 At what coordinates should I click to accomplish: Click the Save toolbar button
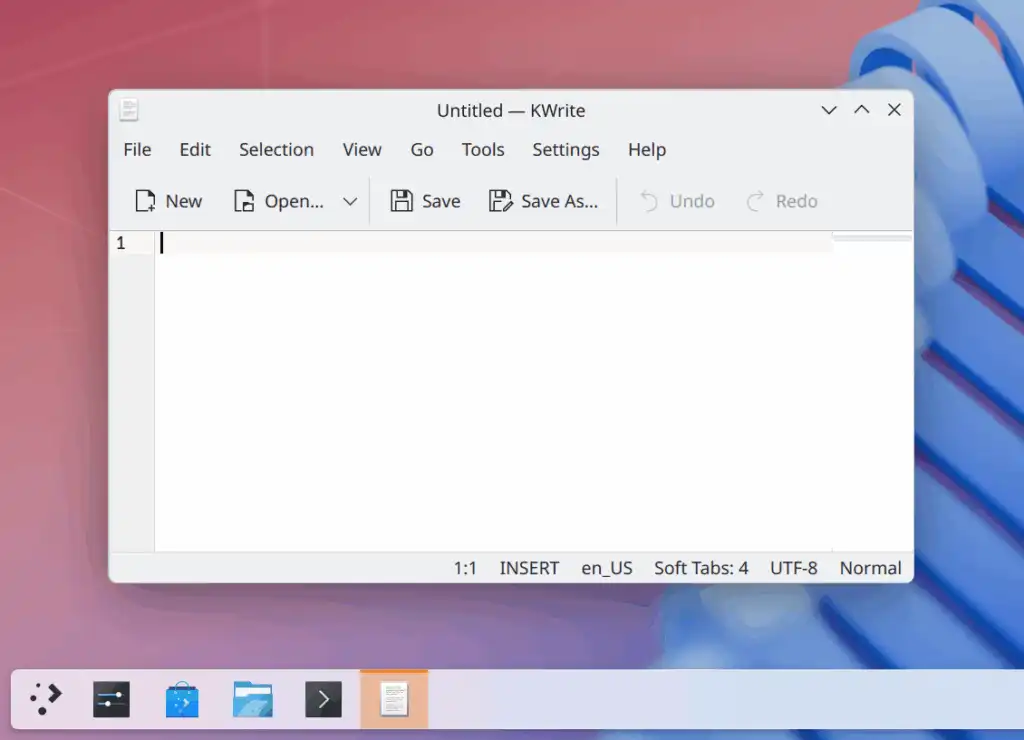pos(425,201)
